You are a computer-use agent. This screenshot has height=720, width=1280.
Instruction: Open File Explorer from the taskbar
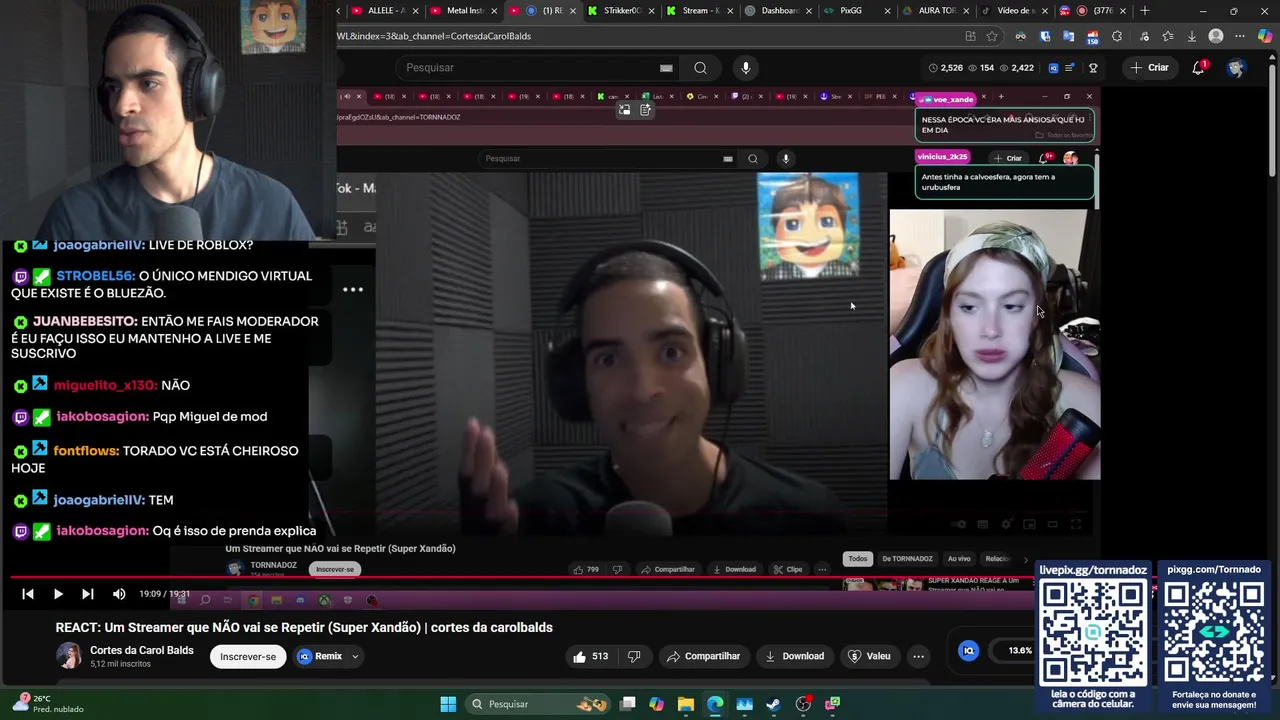click(685, 704)
